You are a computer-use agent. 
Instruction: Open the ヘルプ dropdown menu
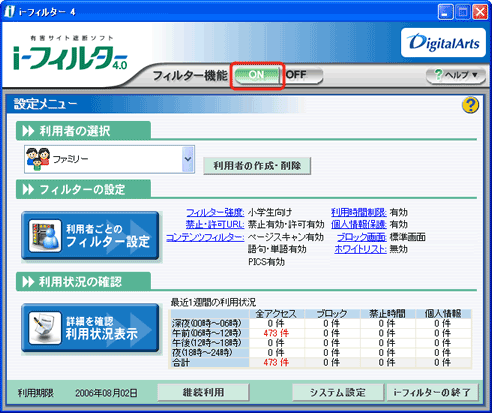coord(455,75)
